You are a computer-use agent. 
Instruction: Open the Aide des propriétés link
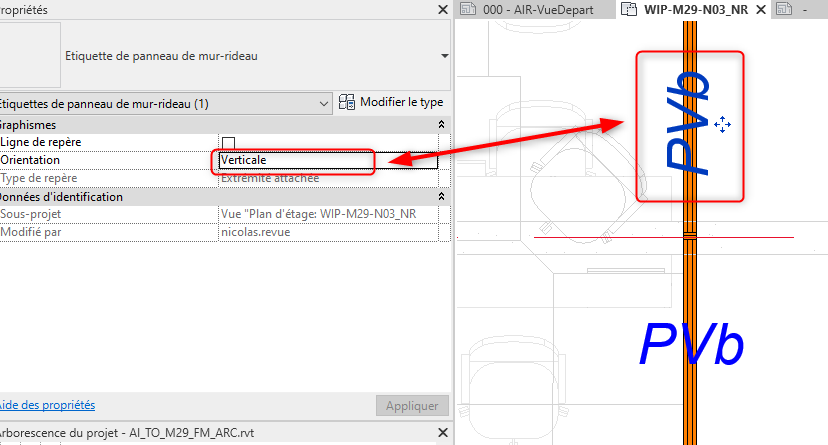pos(47,405)
